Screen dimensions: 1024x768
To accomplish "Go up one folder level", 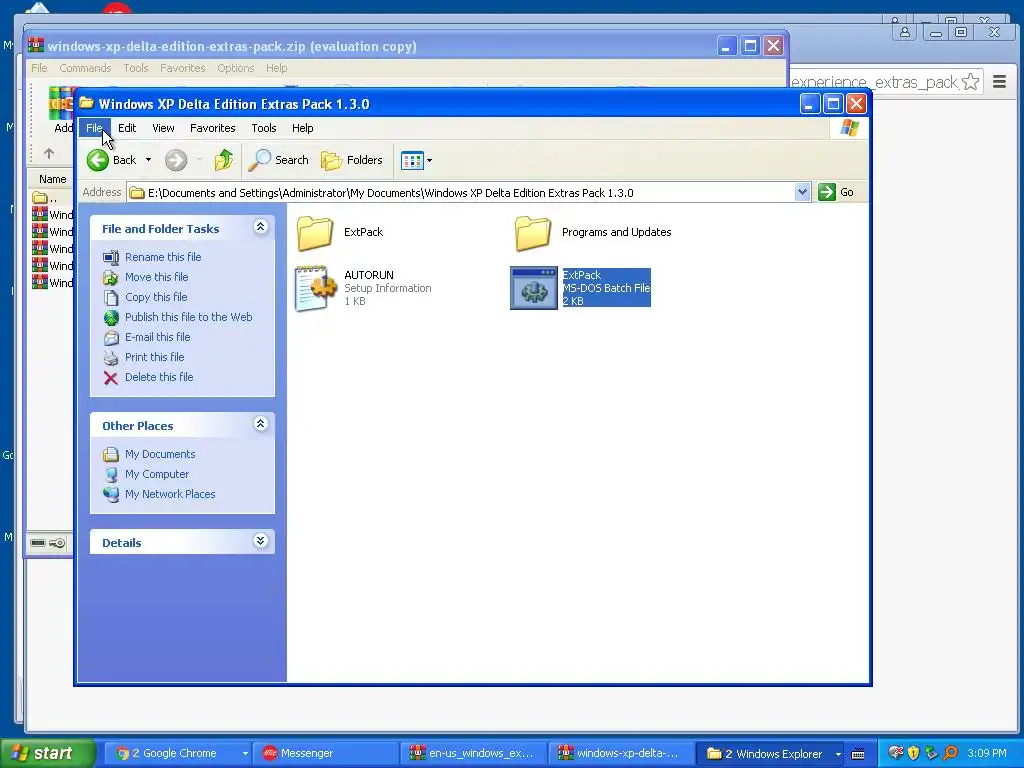I will click(223, 160).
